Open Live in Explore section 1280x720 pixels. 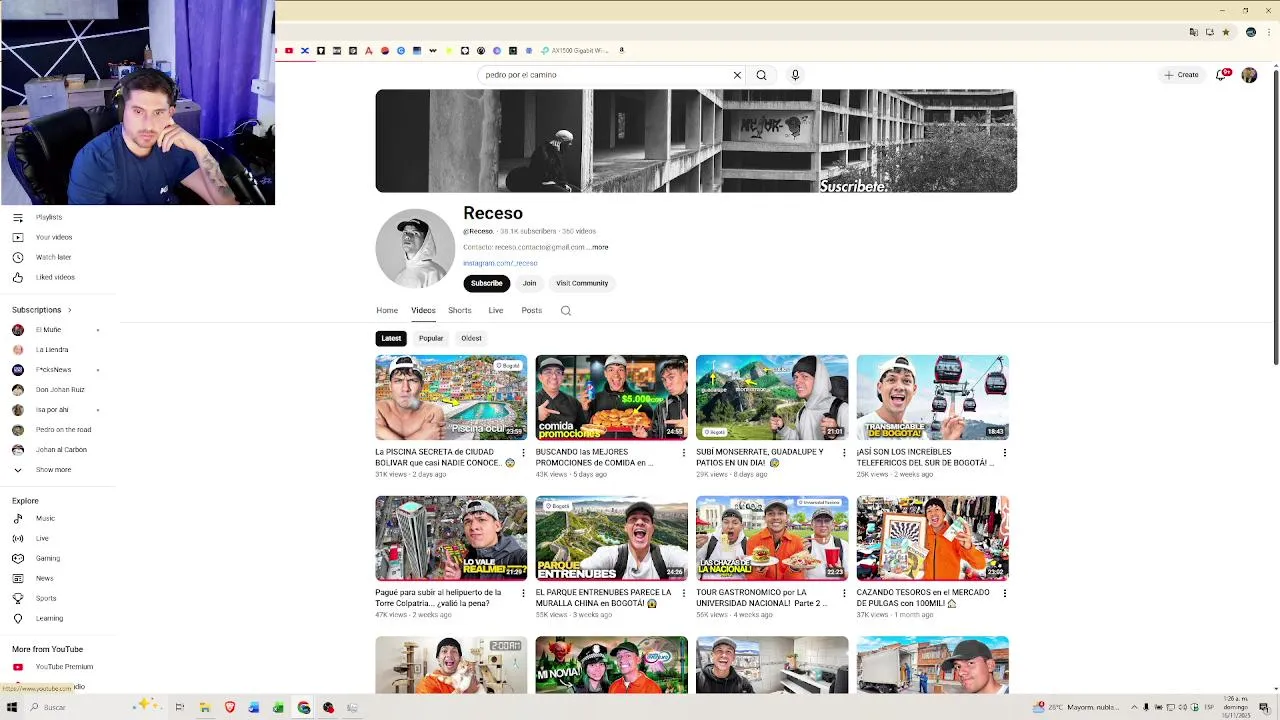(42, 538)
